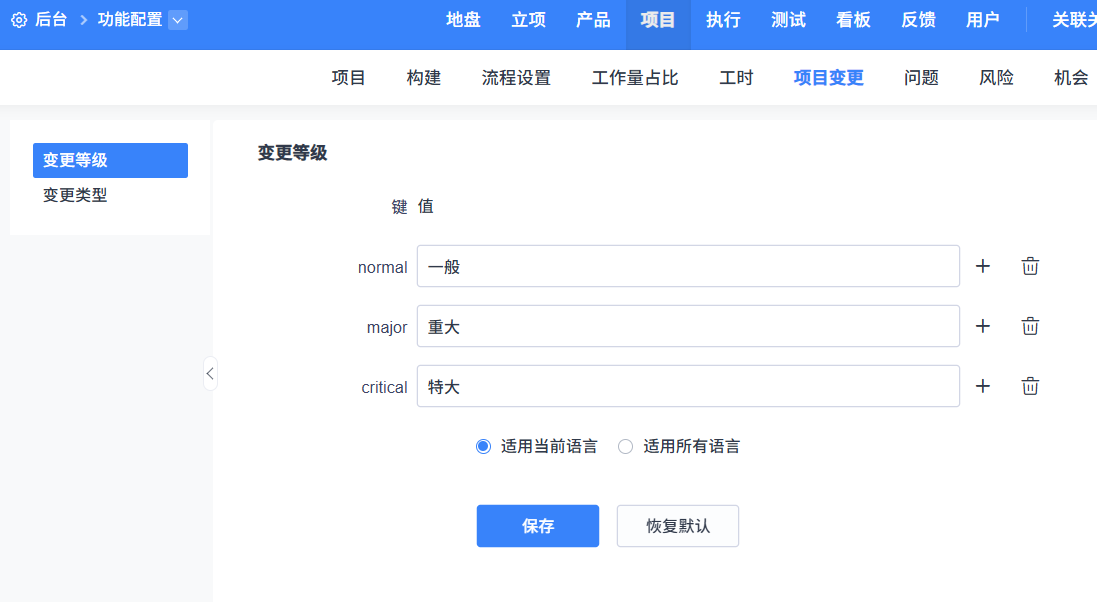This screenshot has height=602, width=1097.
Task: Delete the major row with trash icon
Action: pyautogui.click(x=1030, y=326)
